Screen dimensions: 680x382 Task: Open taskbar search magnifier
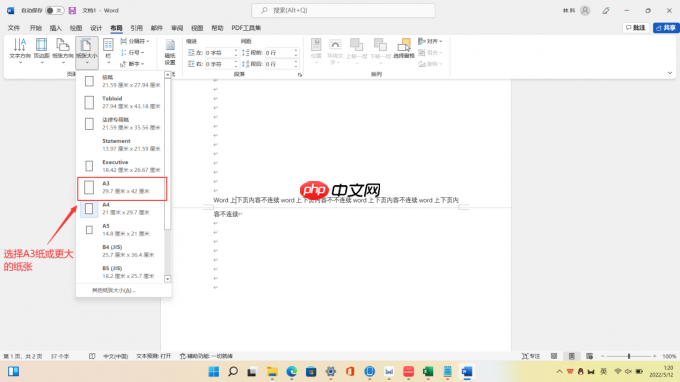(x=233, y=372)
